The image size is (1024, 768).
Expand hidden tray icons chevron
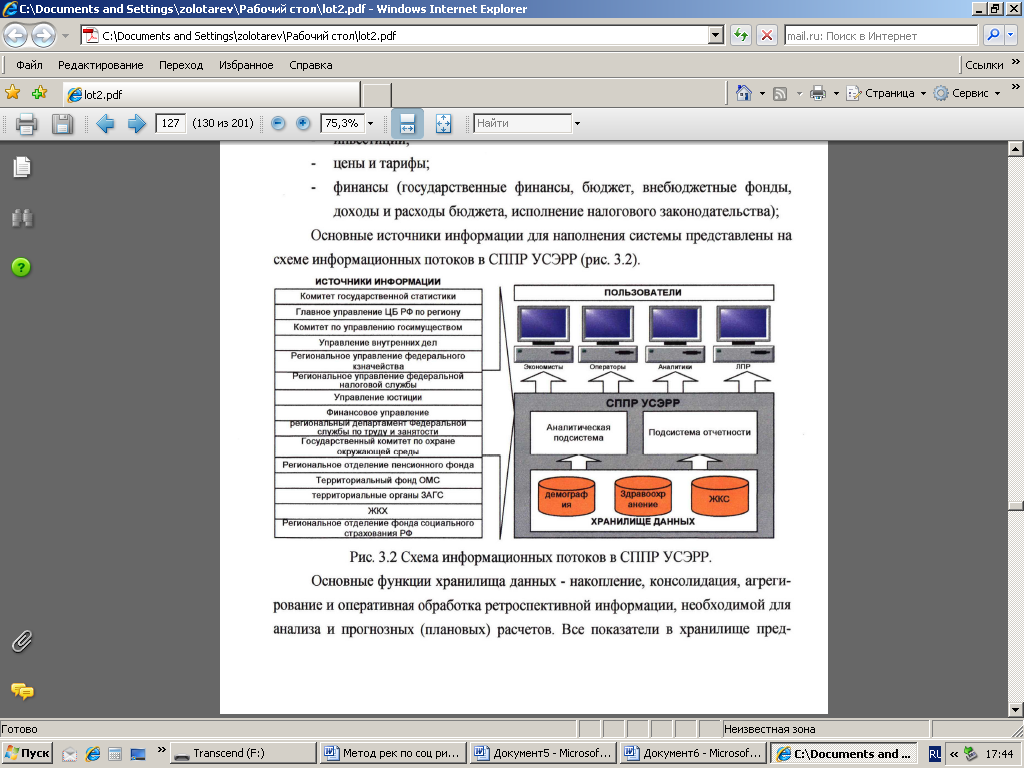953,754
